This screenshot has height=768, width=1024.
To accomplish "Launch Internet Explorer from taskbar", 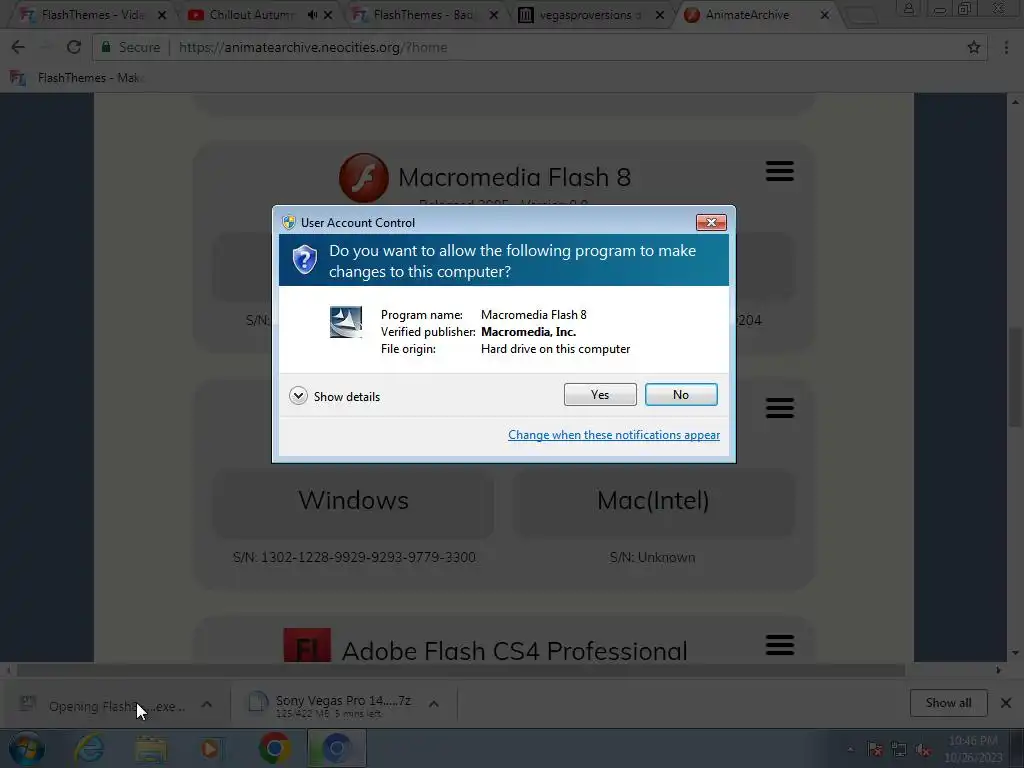I will (x=89, y=748).
